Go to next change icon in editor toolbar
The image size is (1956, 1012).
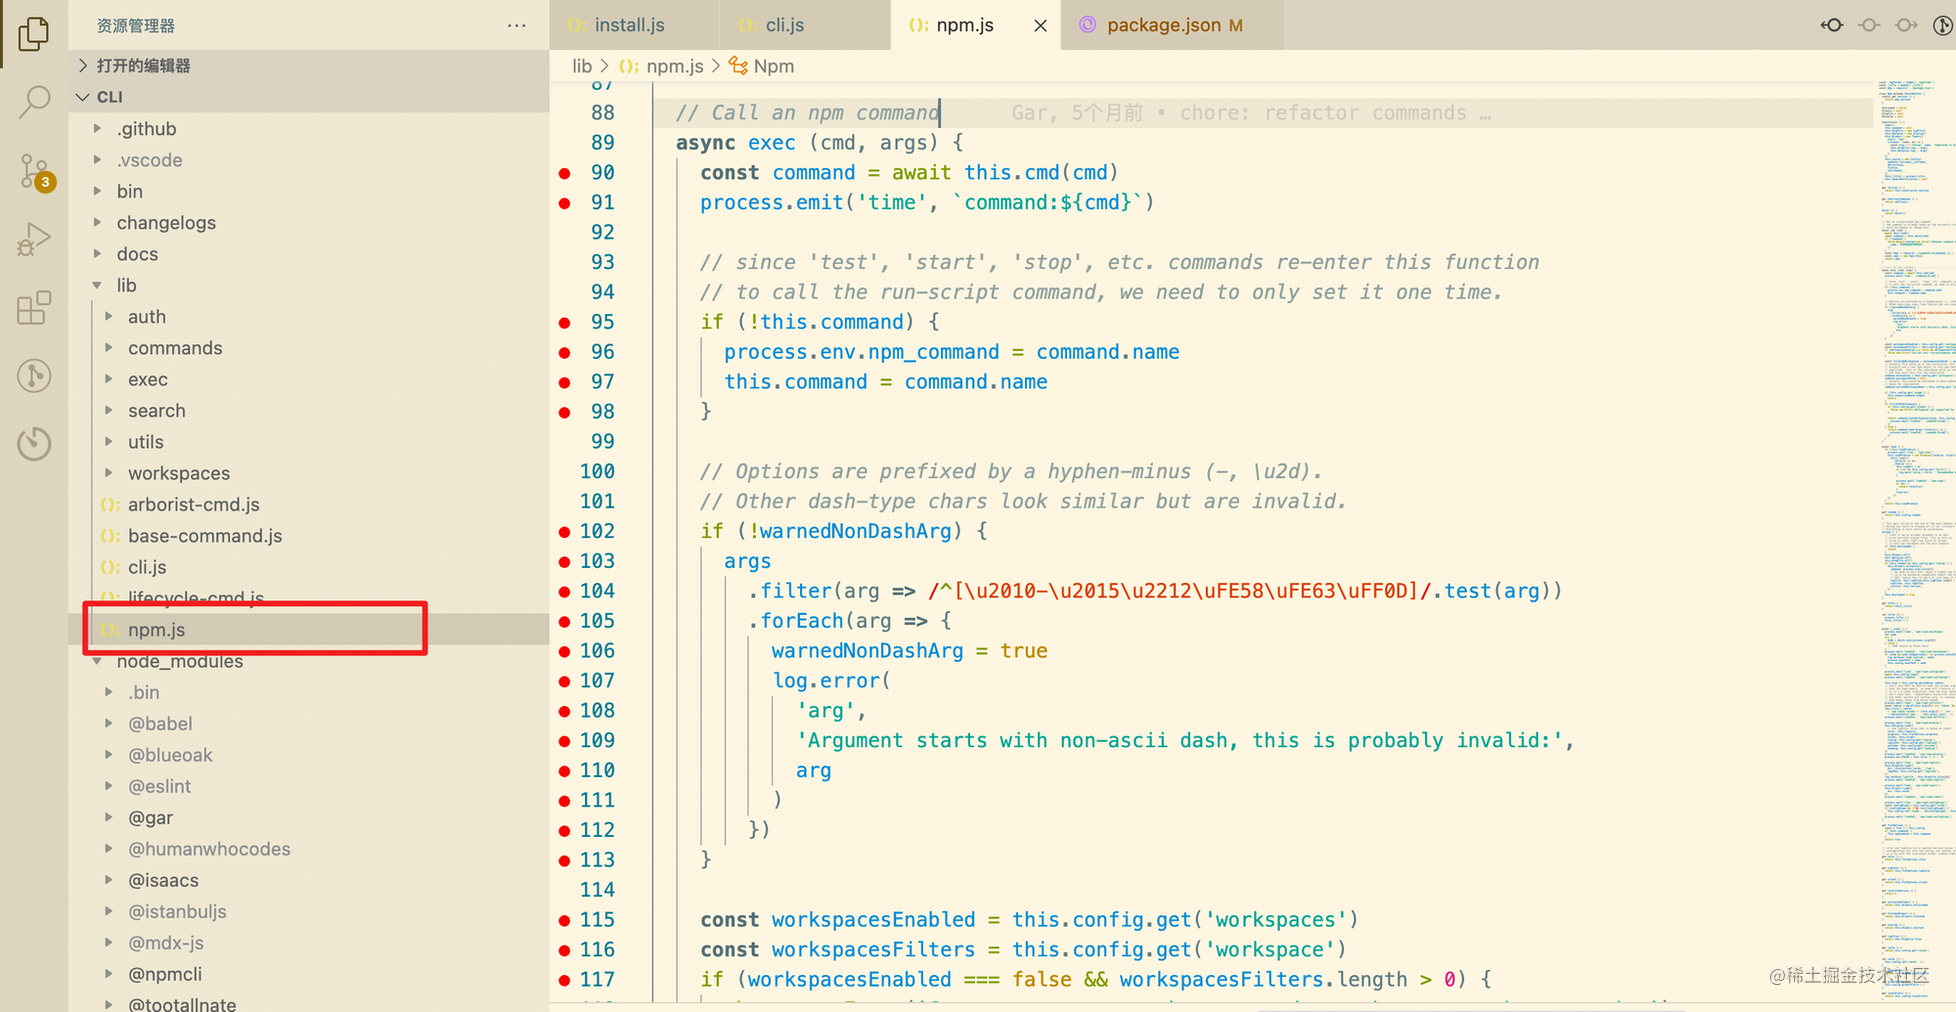point(1906,25)
